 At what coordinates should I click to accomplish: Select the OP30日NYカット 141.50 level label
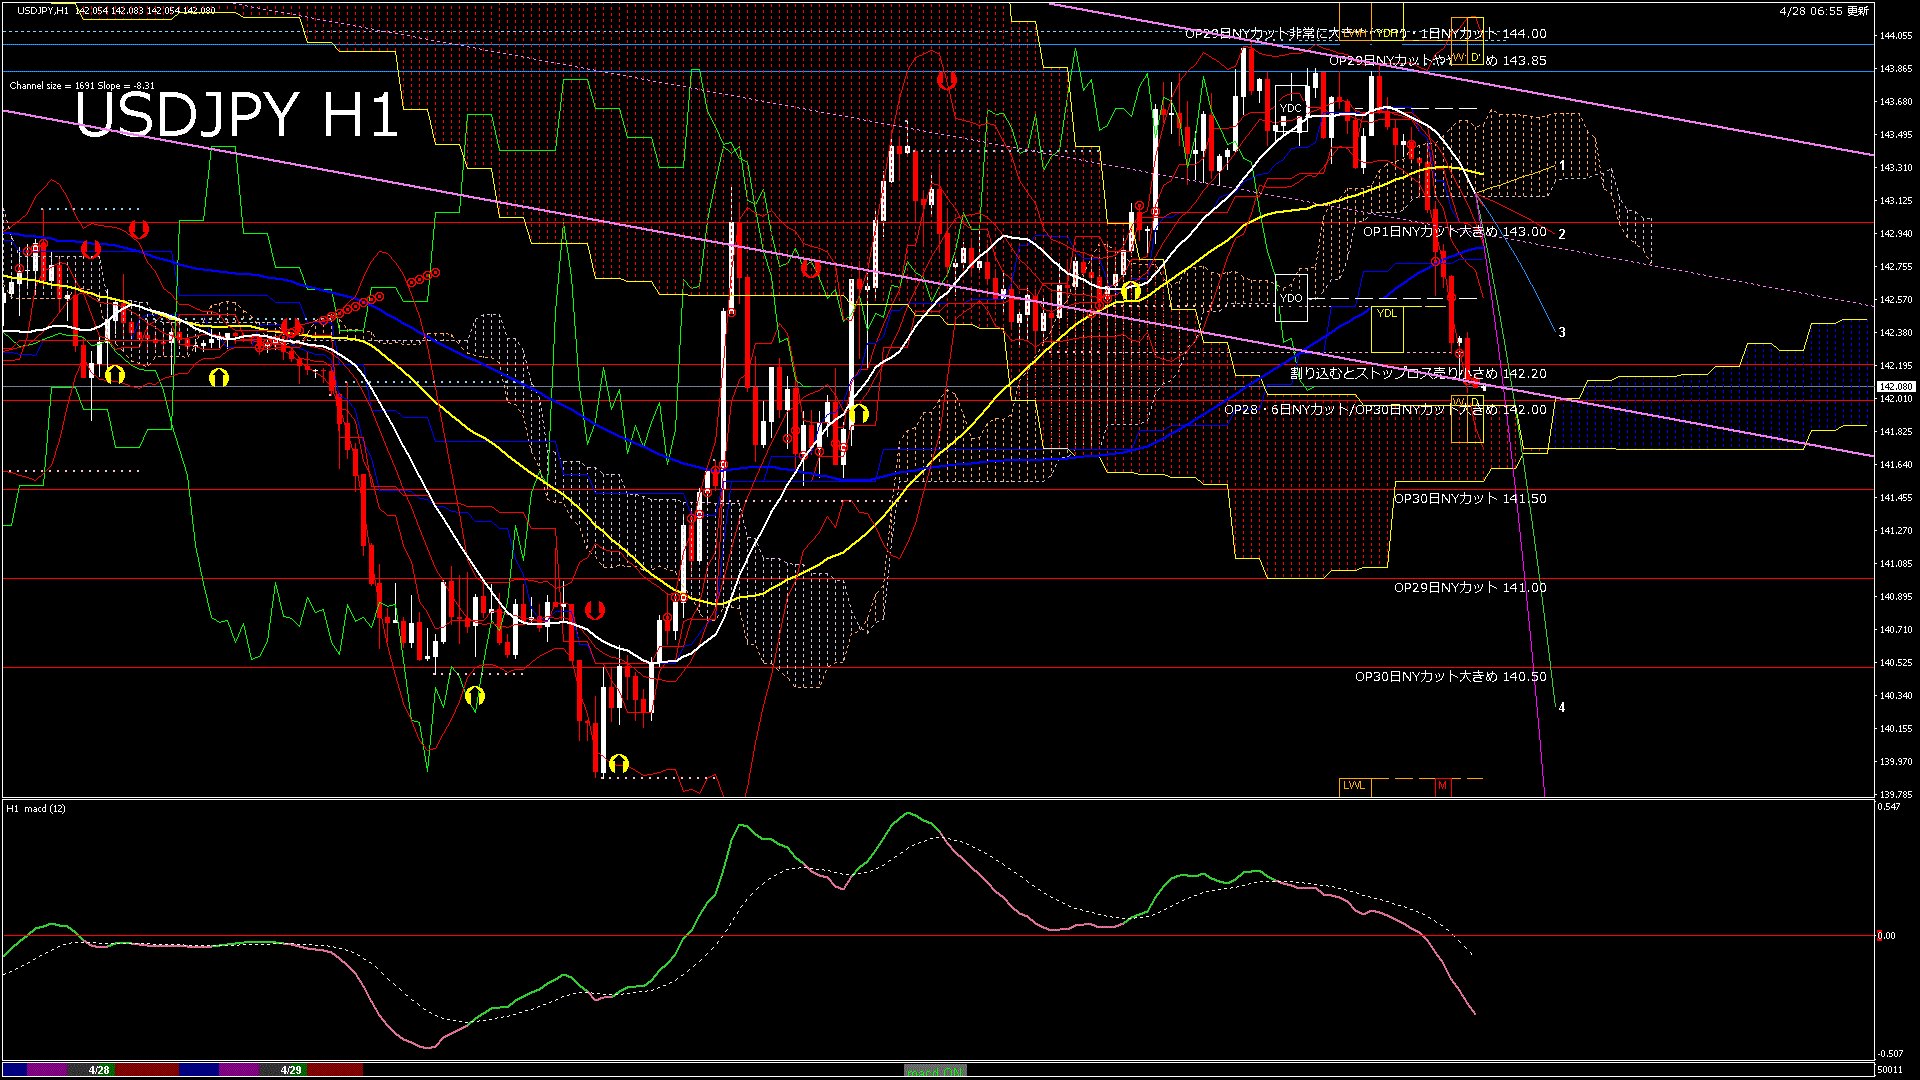(x=1470, y=498)
